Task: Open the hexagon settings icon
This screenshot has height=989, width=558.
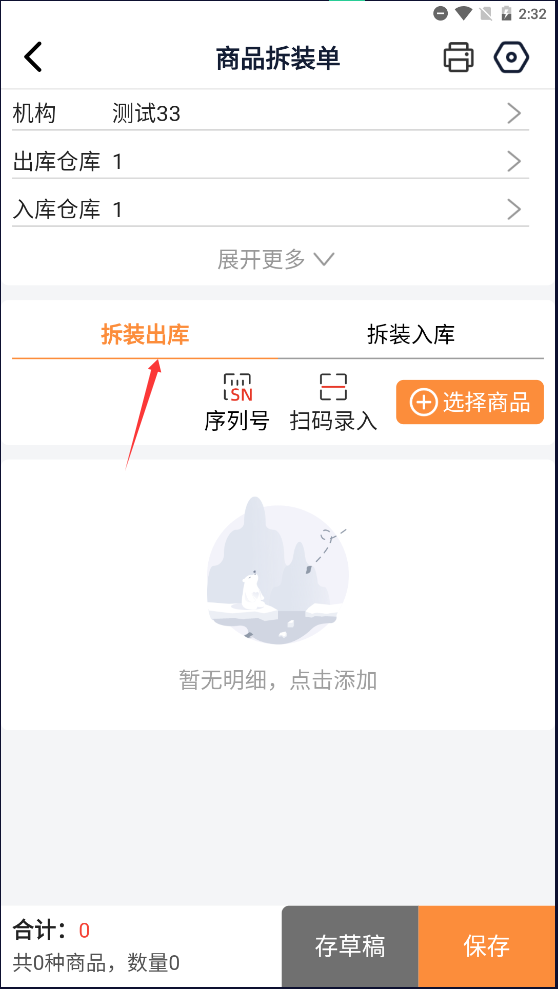Action: [x=511, y=57]
